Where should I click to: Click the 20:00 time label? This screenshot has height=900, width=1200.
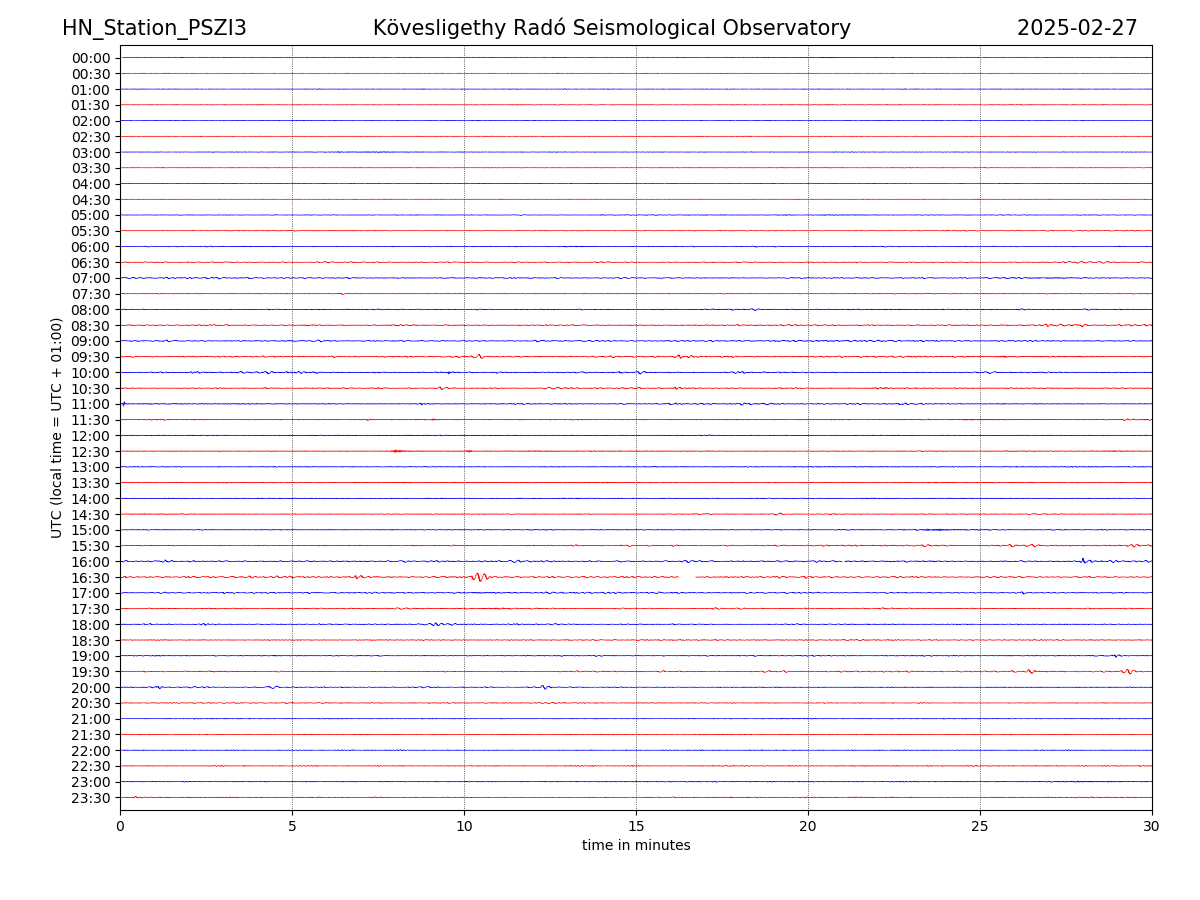(x=91, y=688)
